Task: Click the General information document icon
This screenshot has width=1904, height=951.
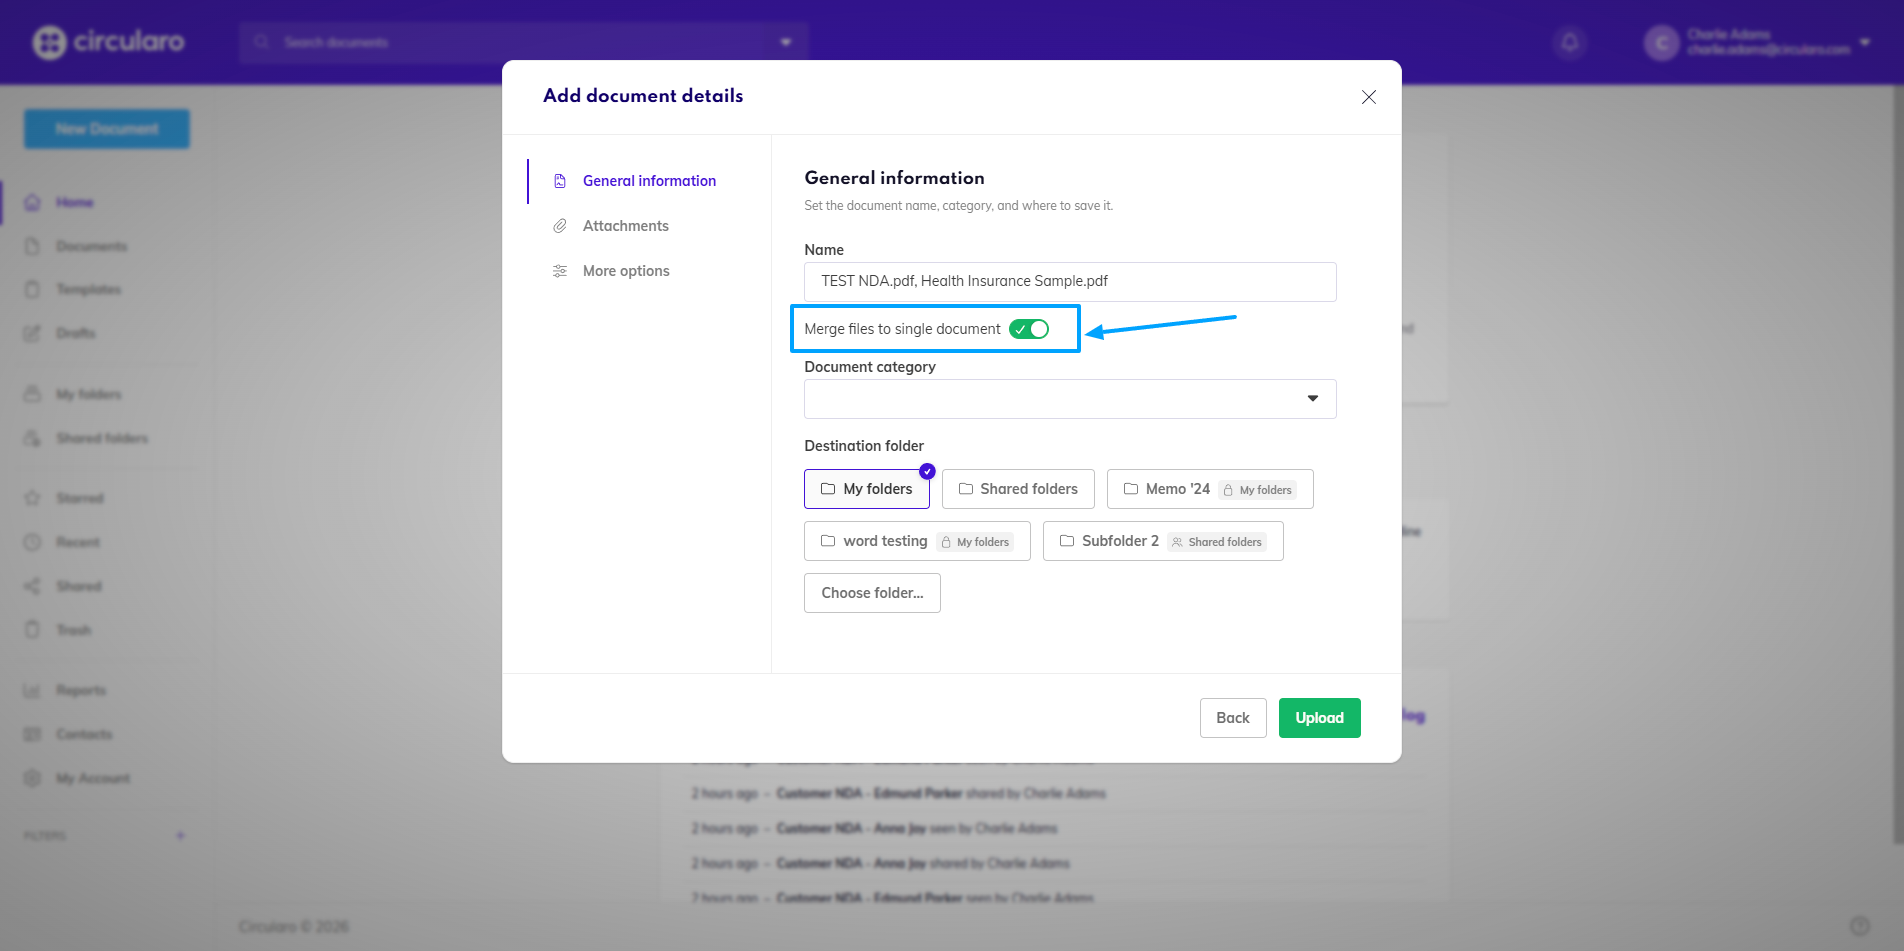Action: [x=560, y=181]
